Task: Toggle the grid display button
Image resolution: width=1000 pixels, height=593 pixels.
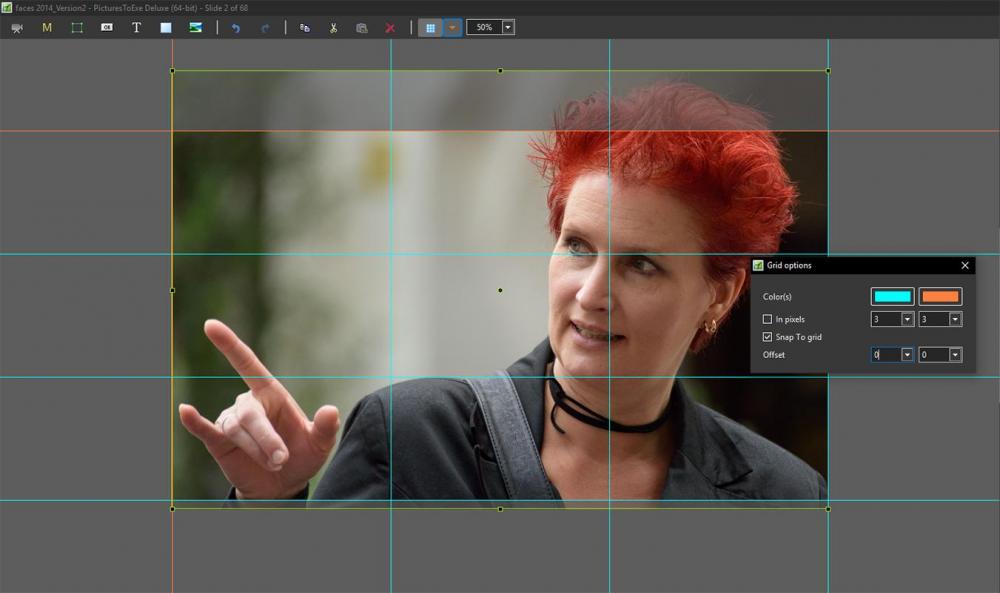Action: (x=430, y=28)
